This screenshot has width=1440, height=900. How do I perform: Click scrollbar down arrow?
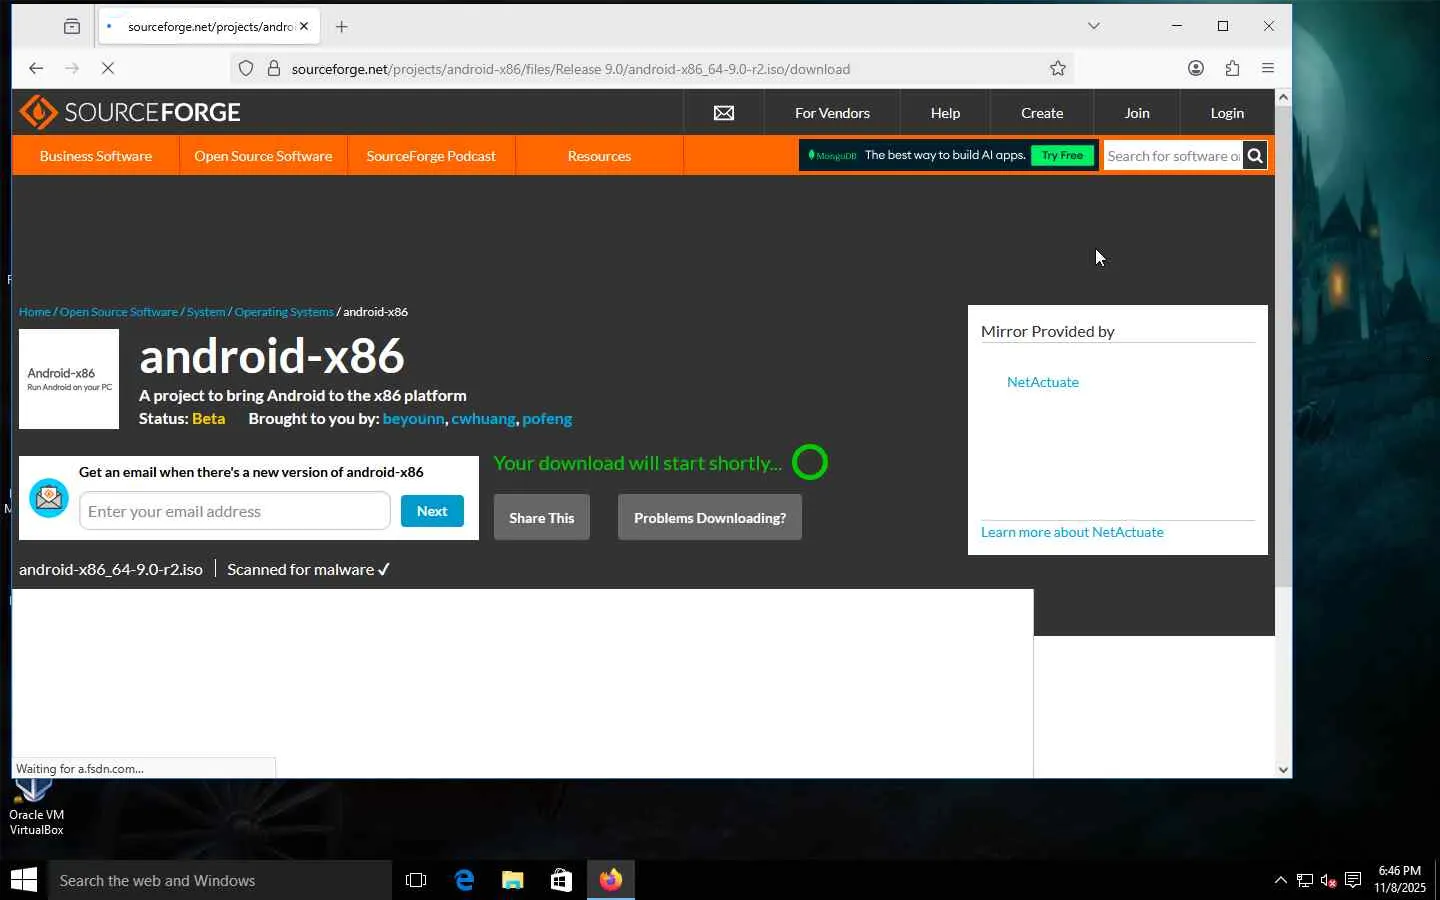1284,769
